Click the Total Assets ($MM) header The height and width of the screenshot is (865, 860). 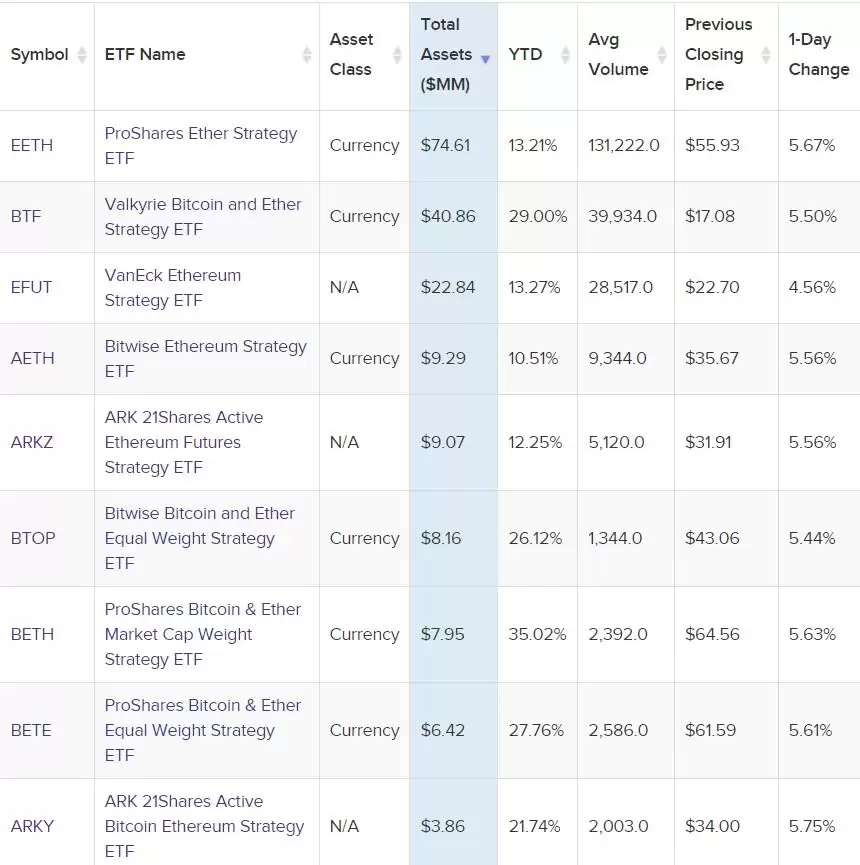(446, 55)
